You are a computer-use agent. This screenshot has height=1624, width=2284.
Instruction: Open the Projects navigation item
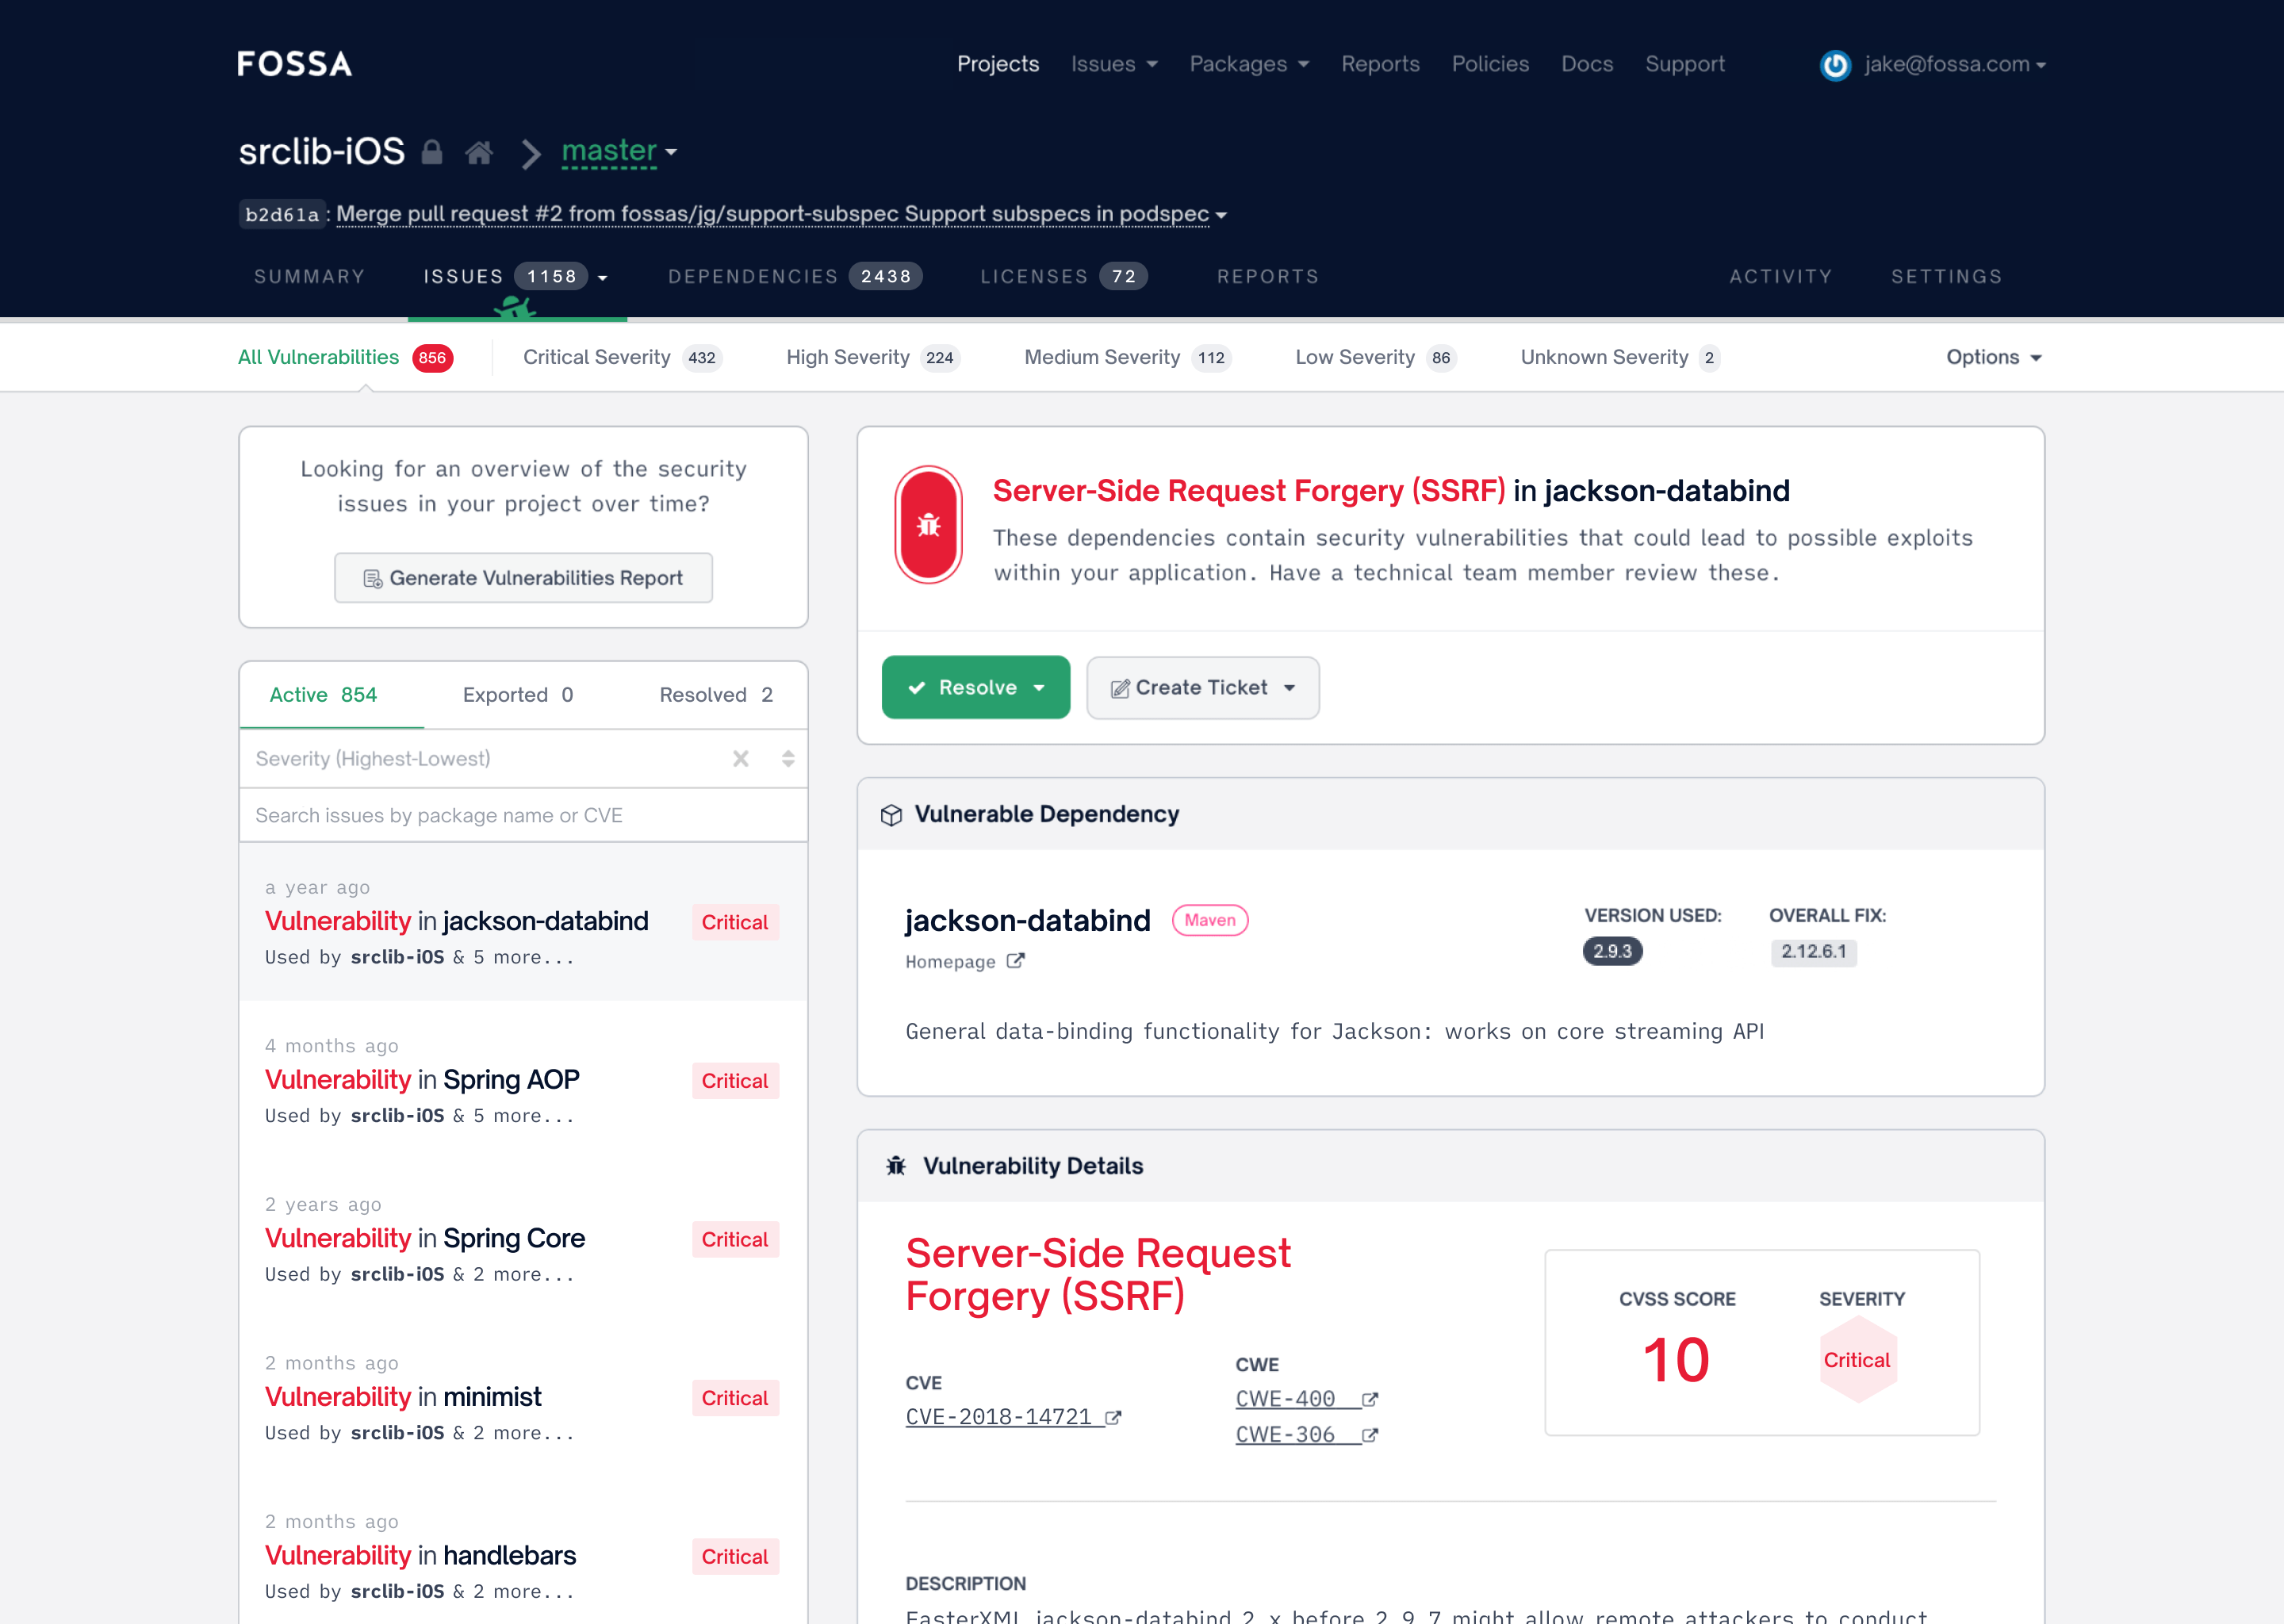point(998,64)
